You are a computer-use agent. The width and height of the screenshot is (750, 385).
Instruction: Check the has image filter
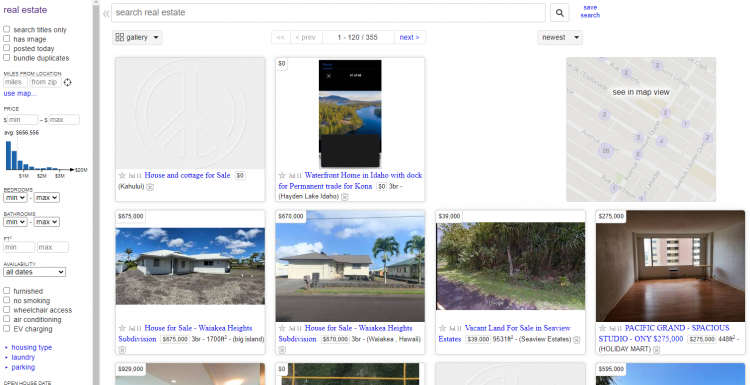7,39
